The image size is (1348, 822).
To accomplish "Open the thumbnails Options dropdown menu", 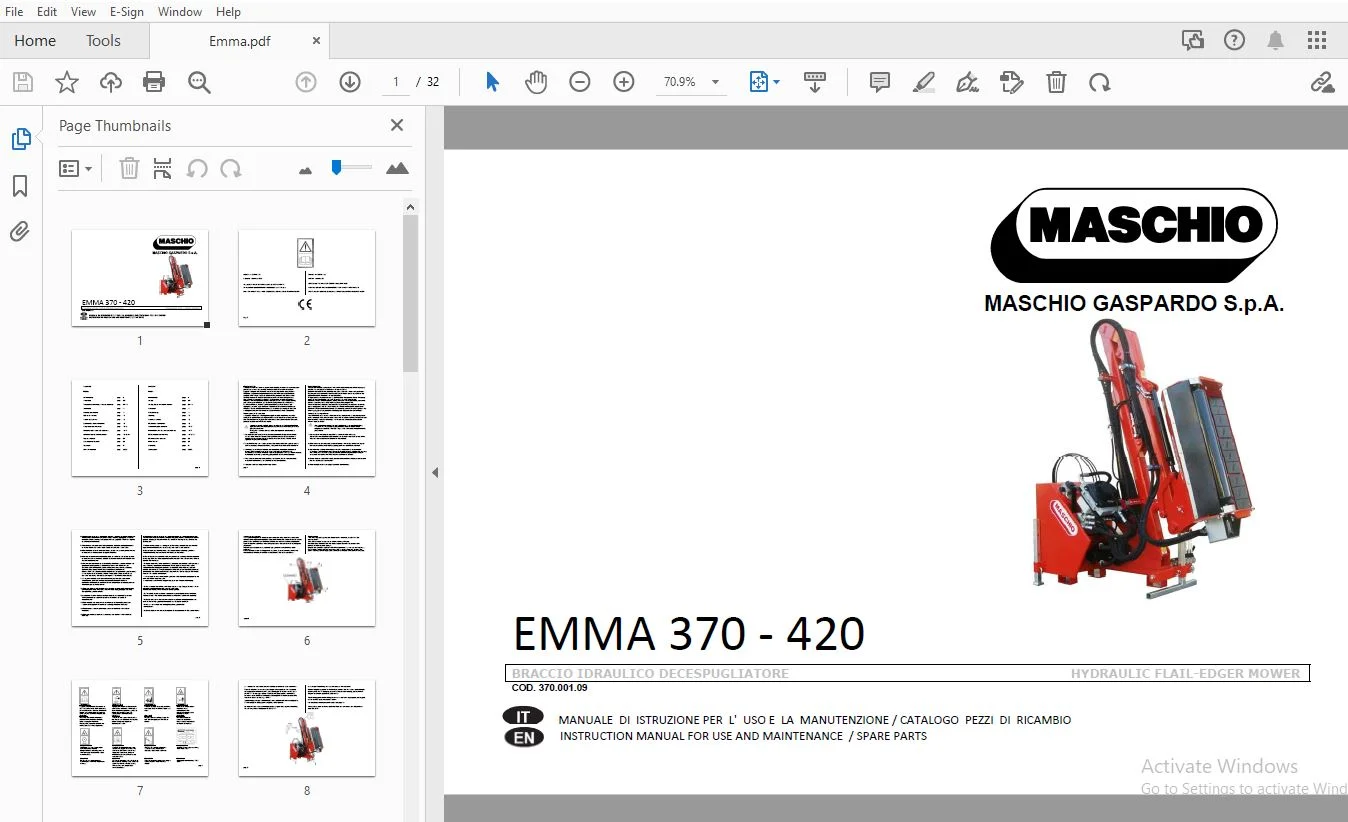I will pos(75,169).
